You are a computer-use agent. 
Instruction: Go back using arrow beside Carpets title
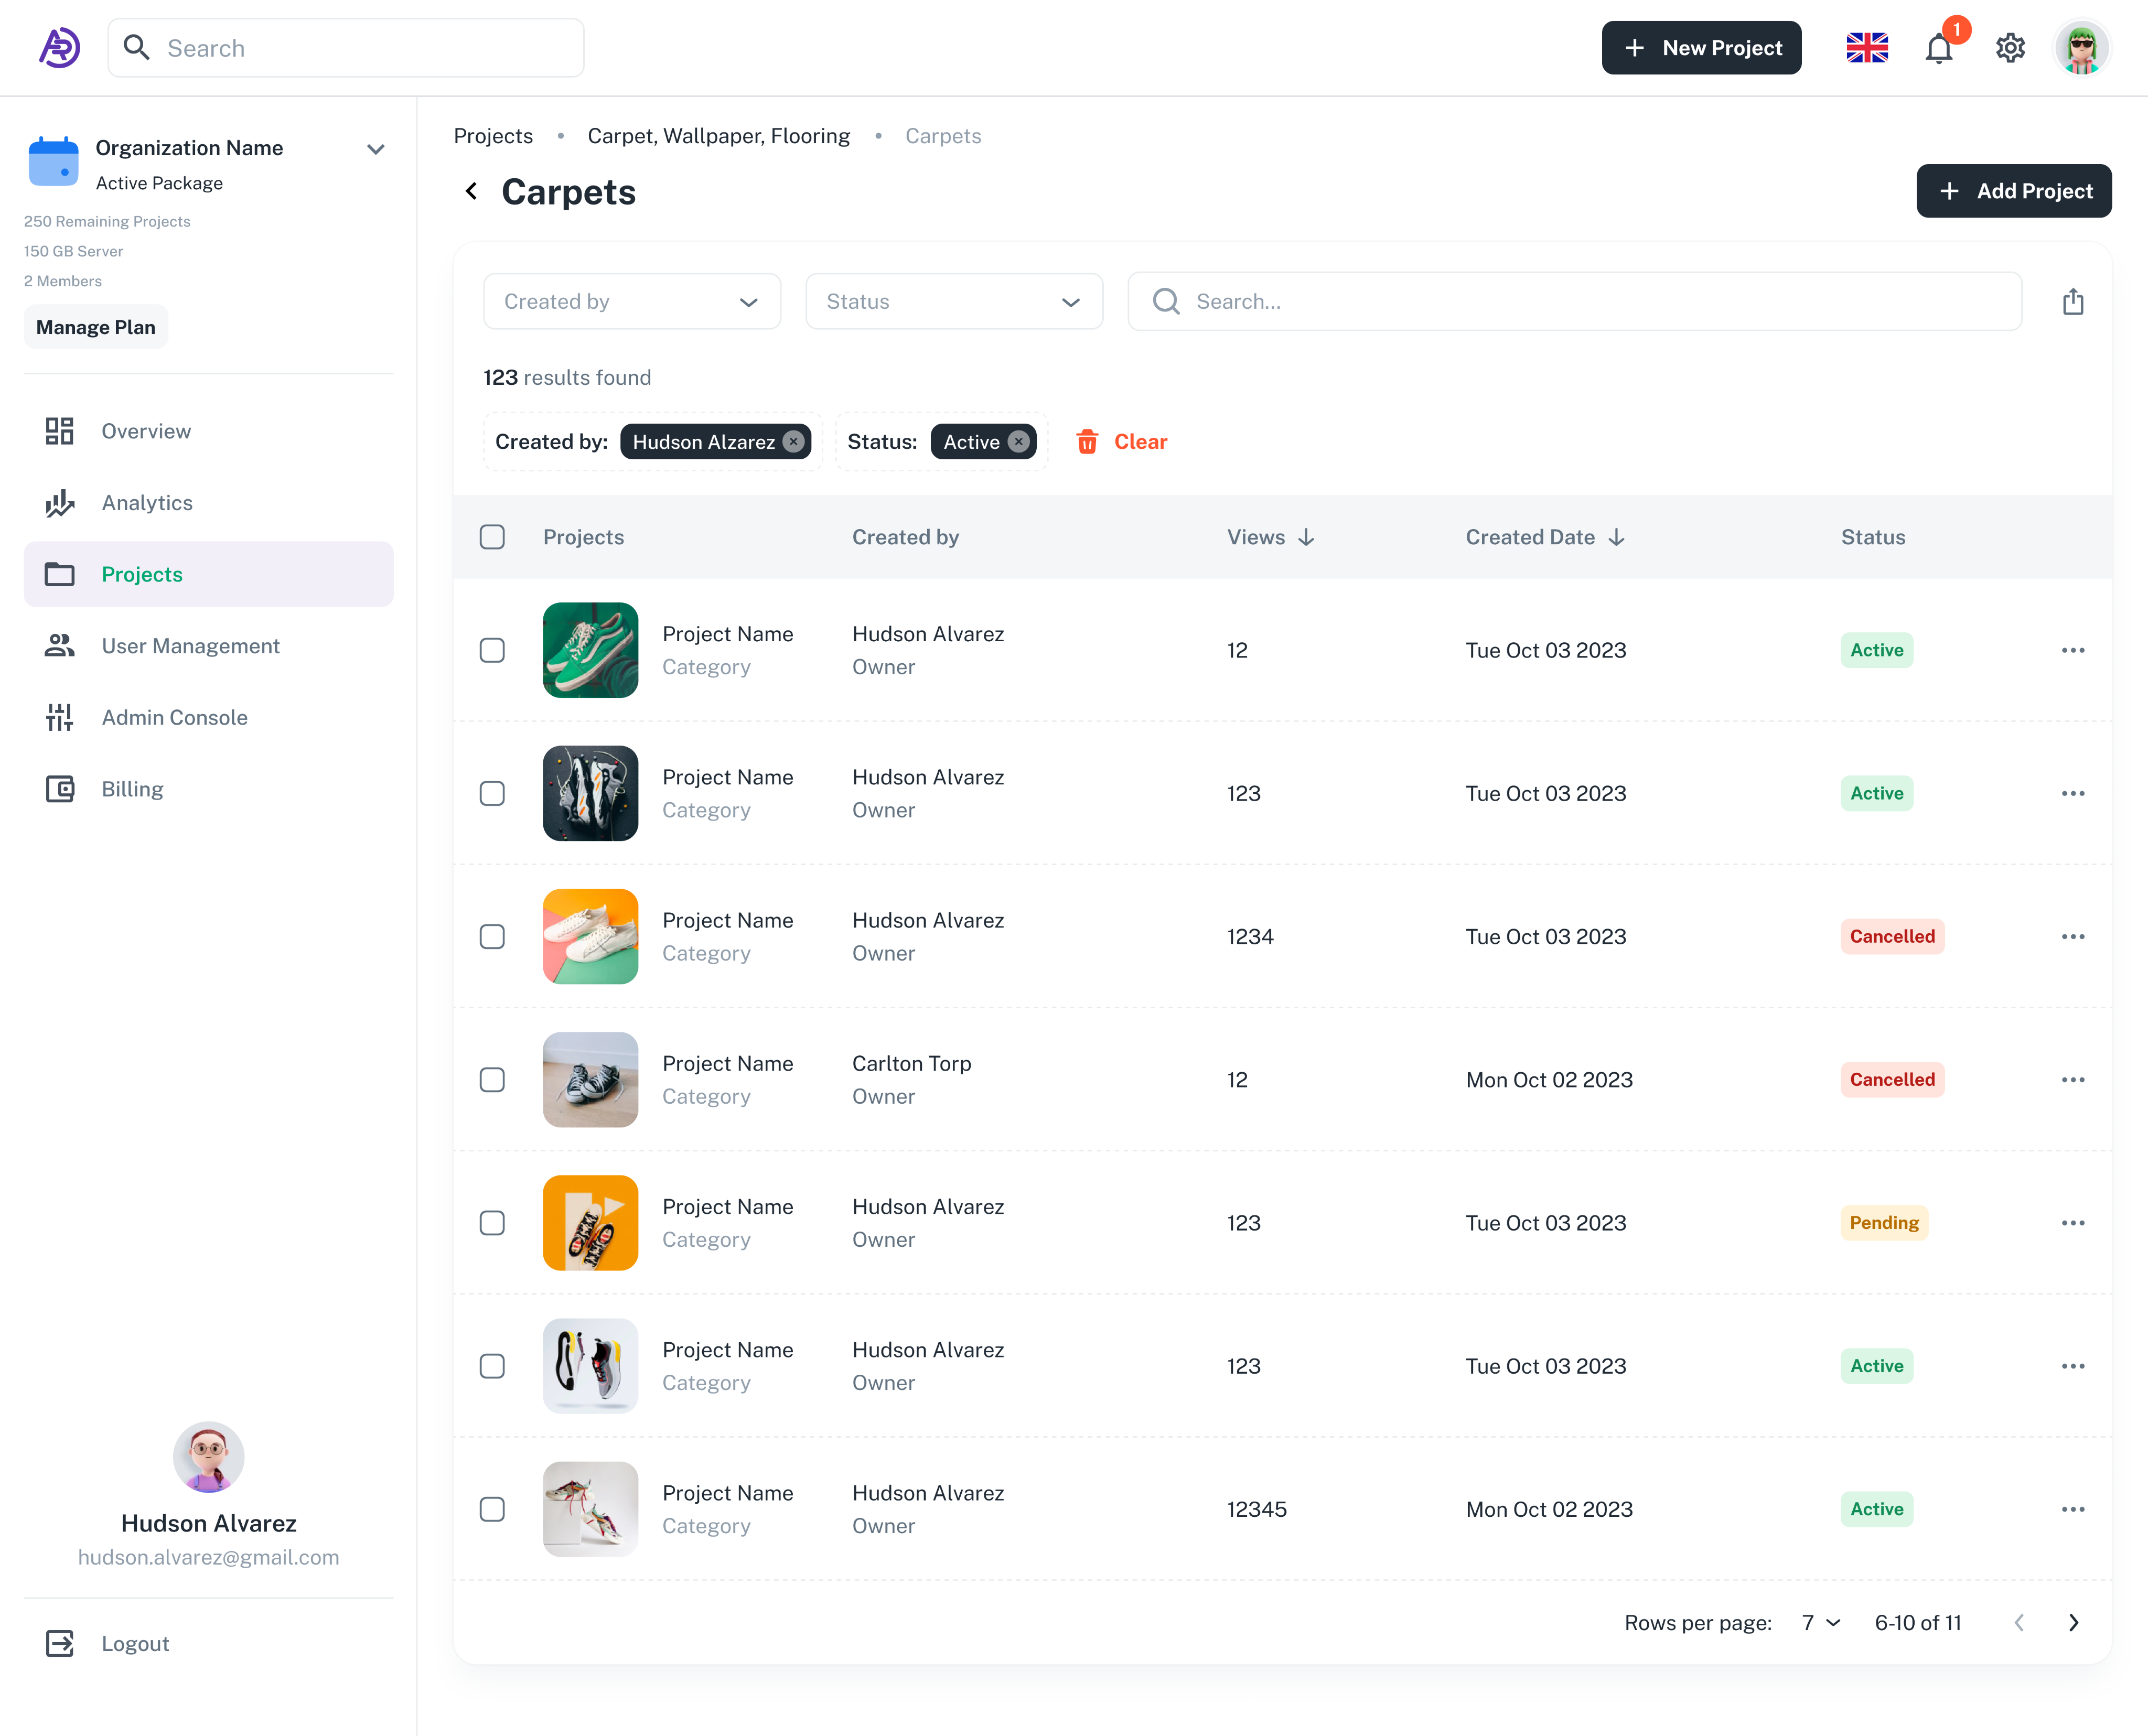coord(472,191)
